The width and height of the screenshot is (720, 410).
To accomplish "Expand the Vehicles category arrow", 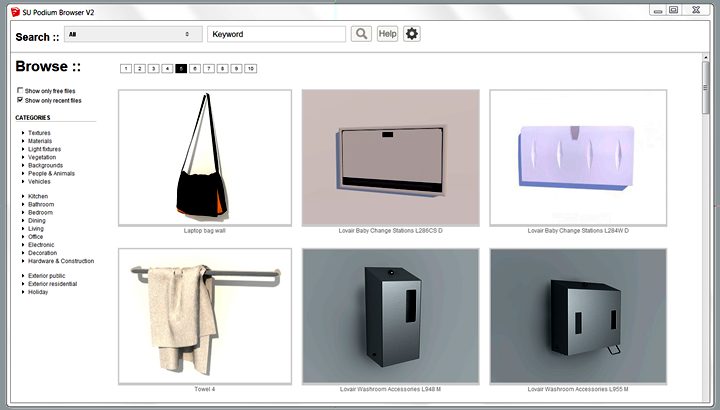I will (x=23, y=181).
